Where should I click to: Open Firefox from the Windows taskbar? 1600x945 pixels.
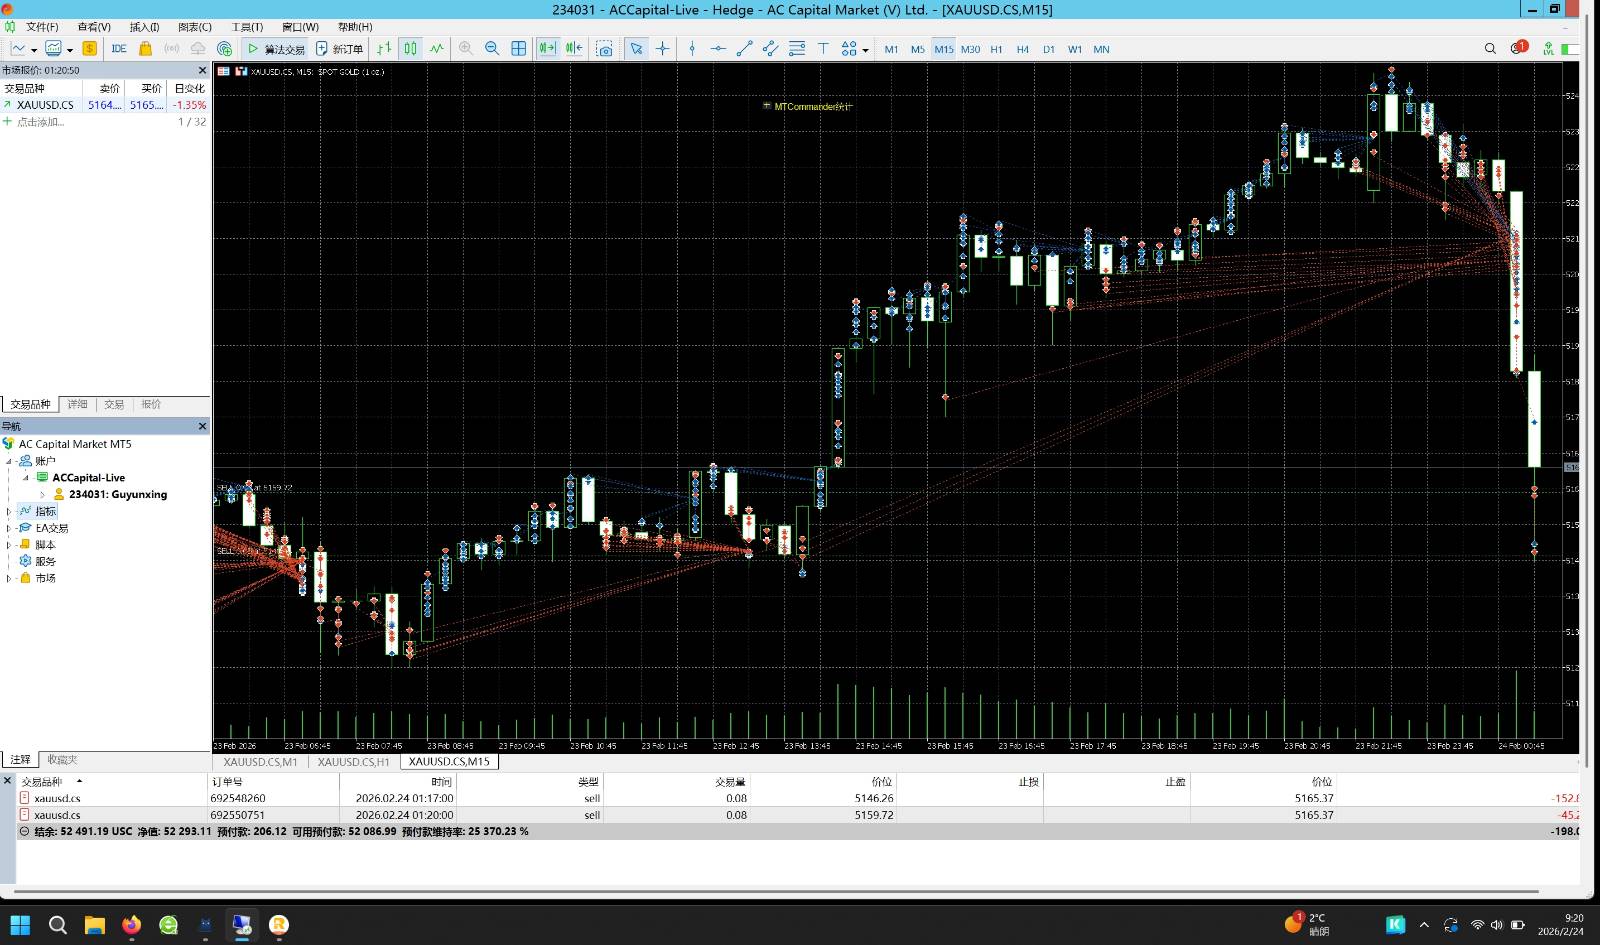(x=132, y=925)
